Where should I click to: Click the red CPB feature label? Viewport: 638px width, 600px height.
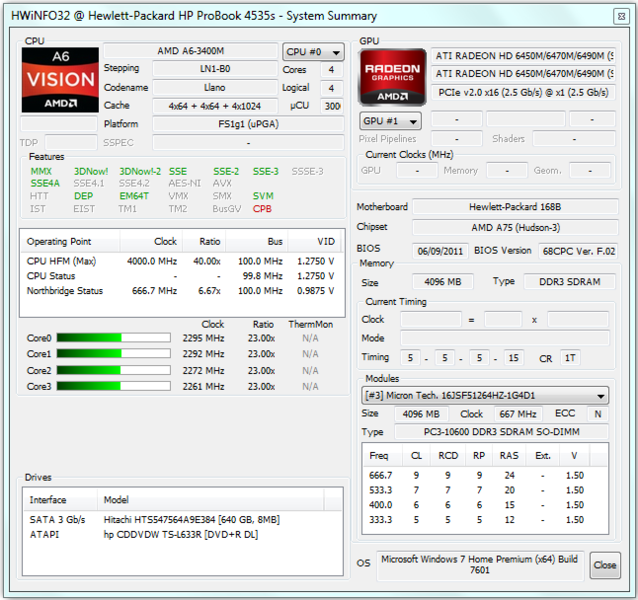262,209
